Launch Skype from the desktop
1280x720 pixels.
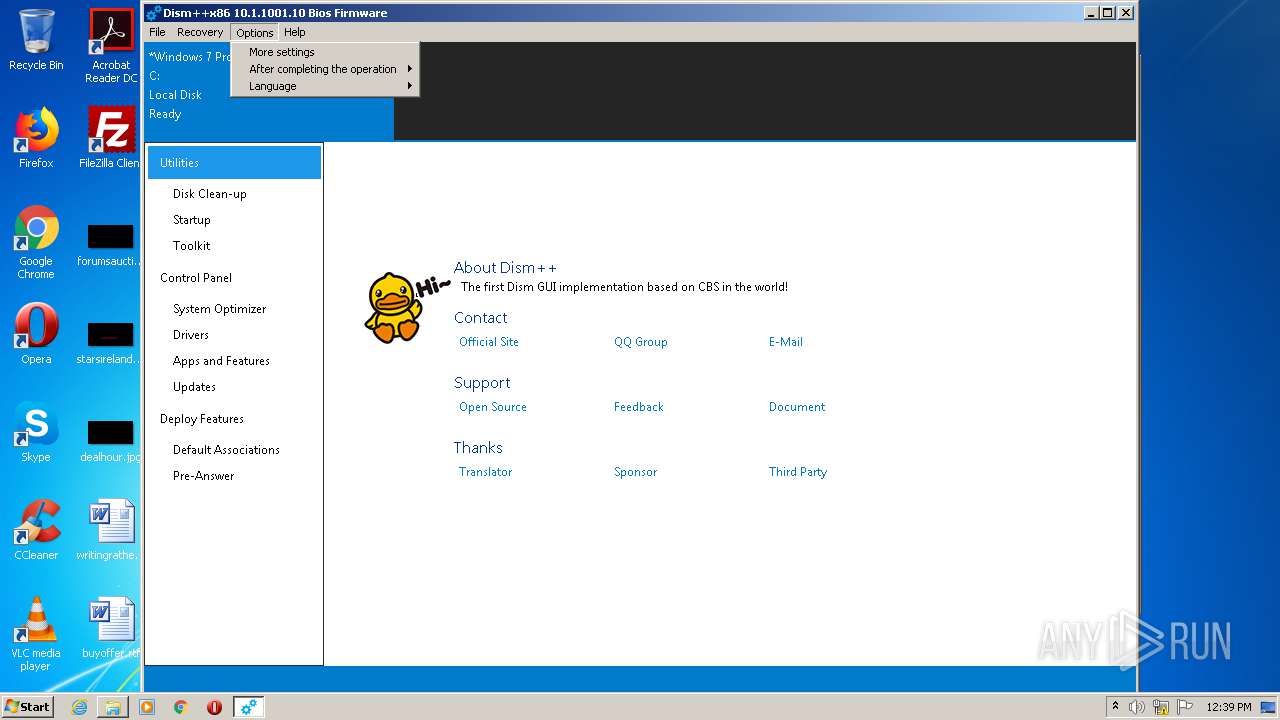coord(36,432)
